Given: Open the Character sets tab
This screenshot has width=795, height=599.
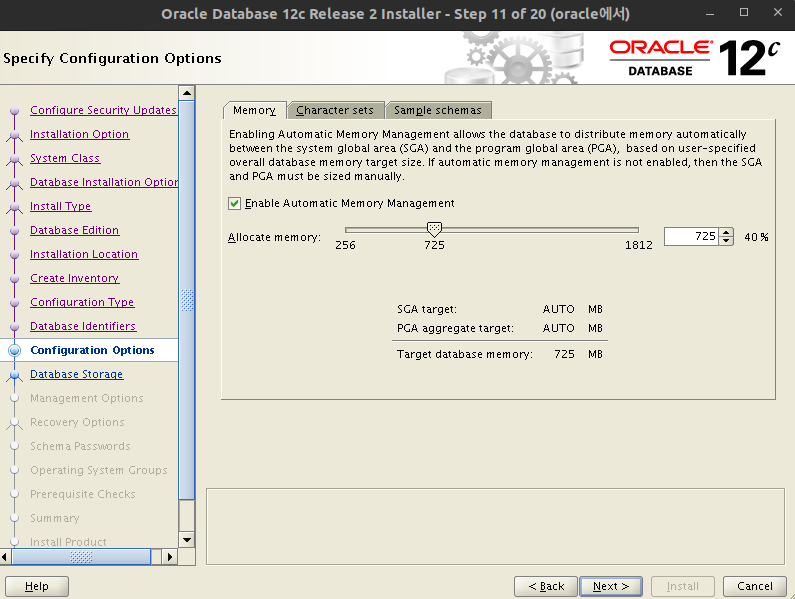Looking at the screenshot, I should (x=335, y=110).
